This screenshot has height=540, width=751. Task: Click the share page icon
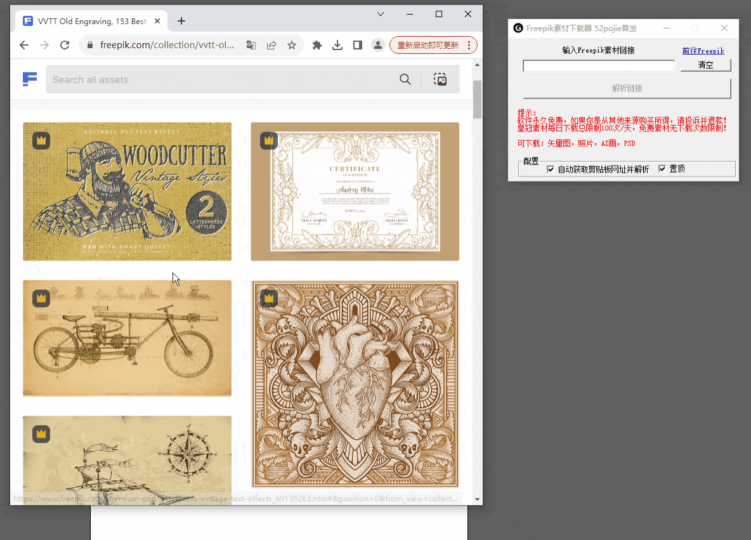(x=272, y=45)
